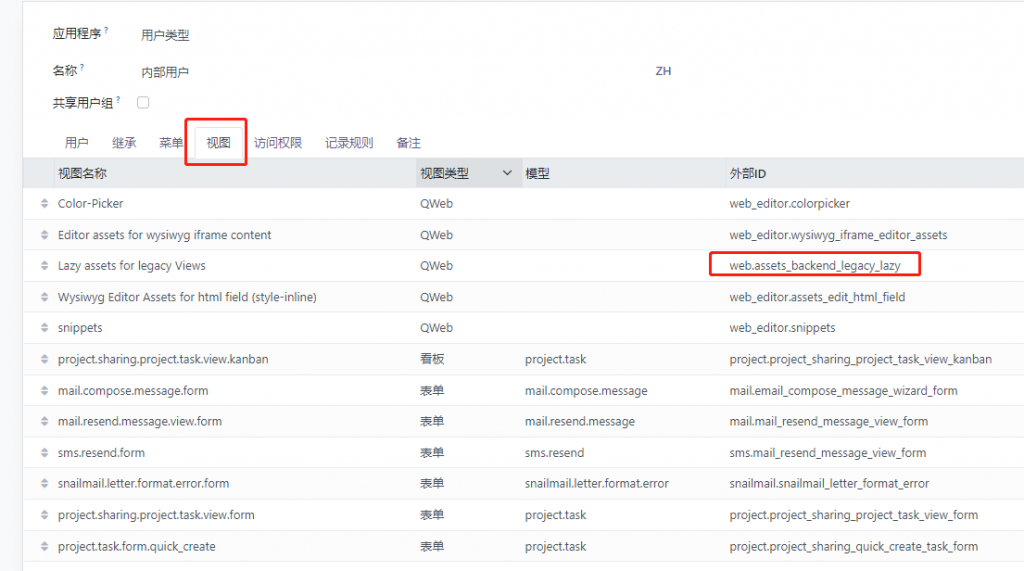Switch to the 菜单 tab

pos(171,142)
